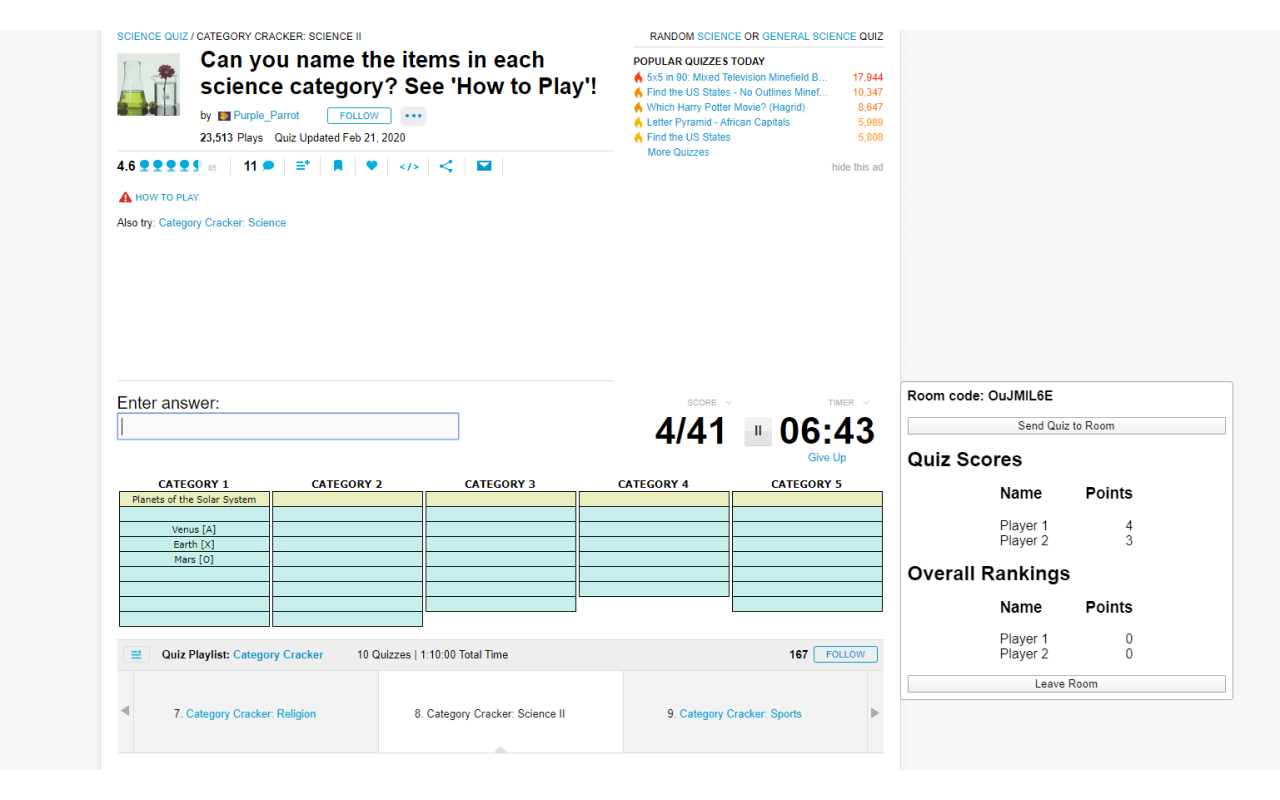The image size is (1280, 800).
Task: Click the Earth [X] cell
Action: (x=194, y=544)
